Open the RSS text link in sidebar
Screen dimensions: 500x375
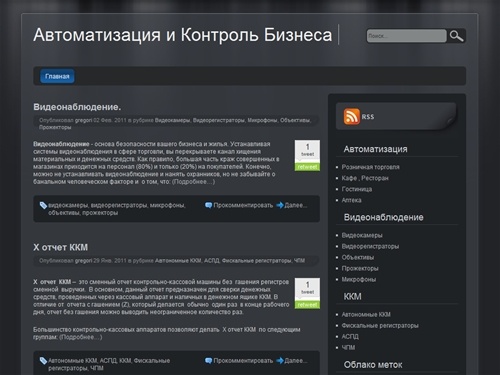[368, 117]
